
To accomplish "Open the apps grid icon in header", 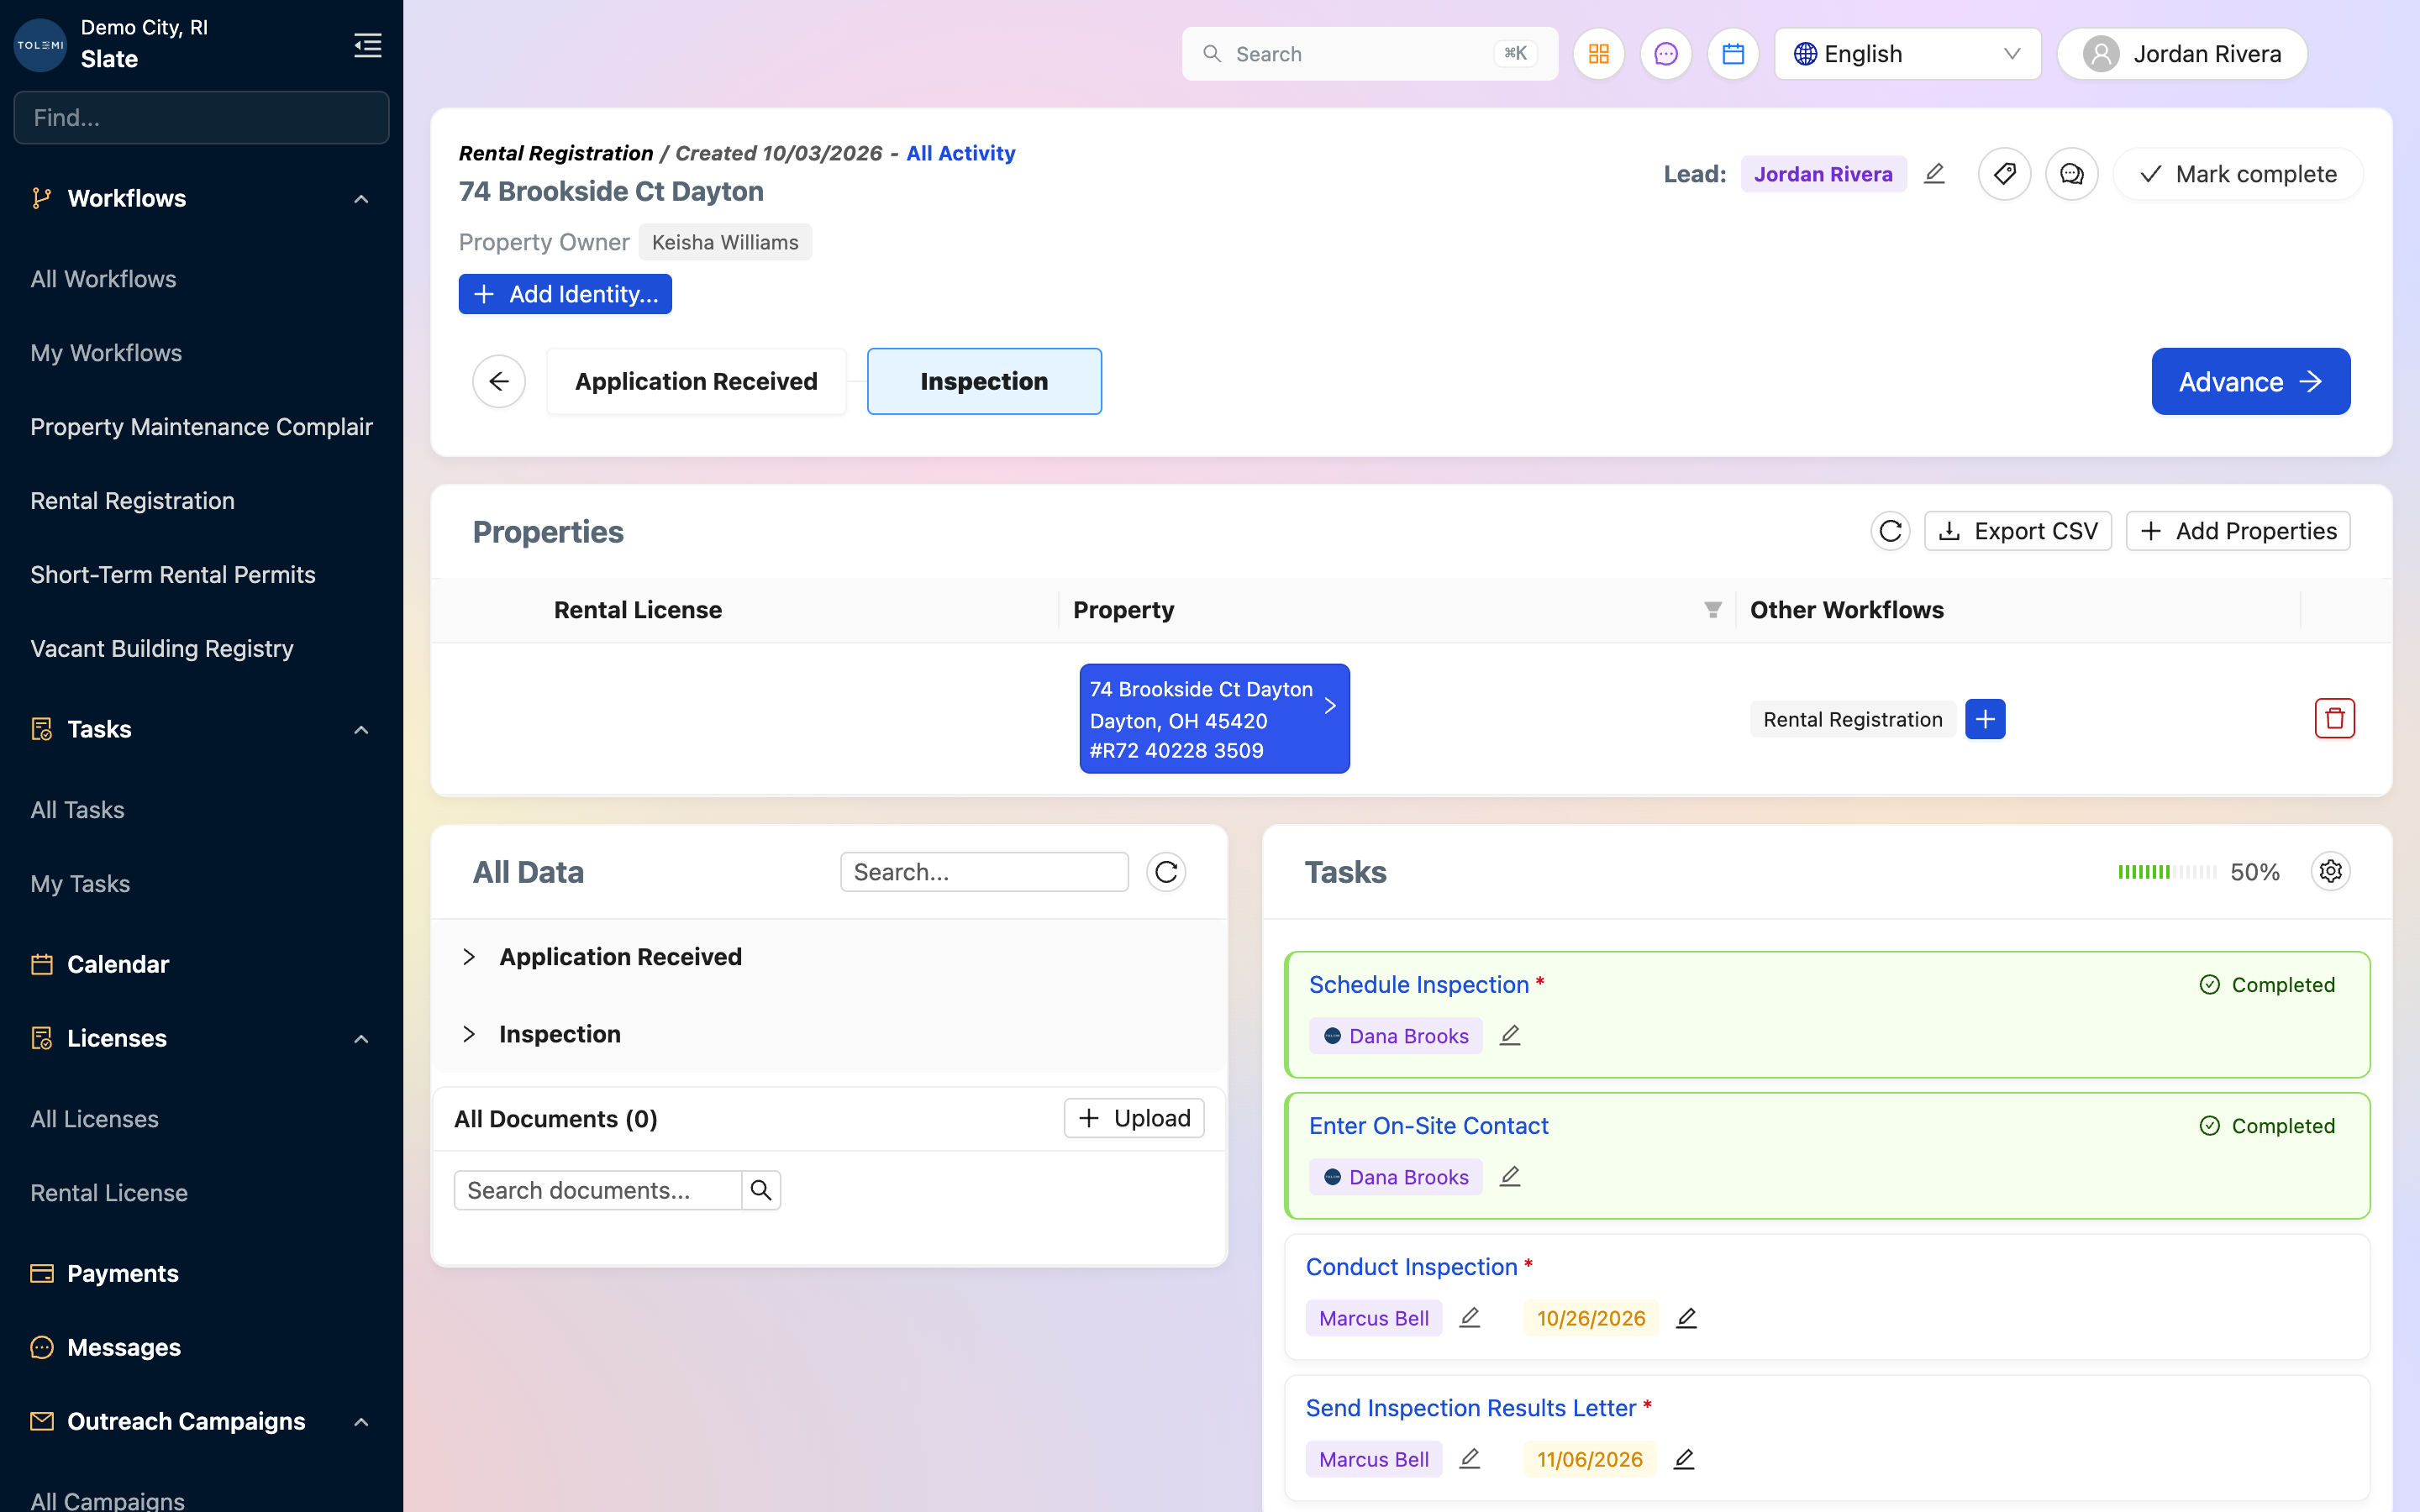I will [x=1598, y=54].
